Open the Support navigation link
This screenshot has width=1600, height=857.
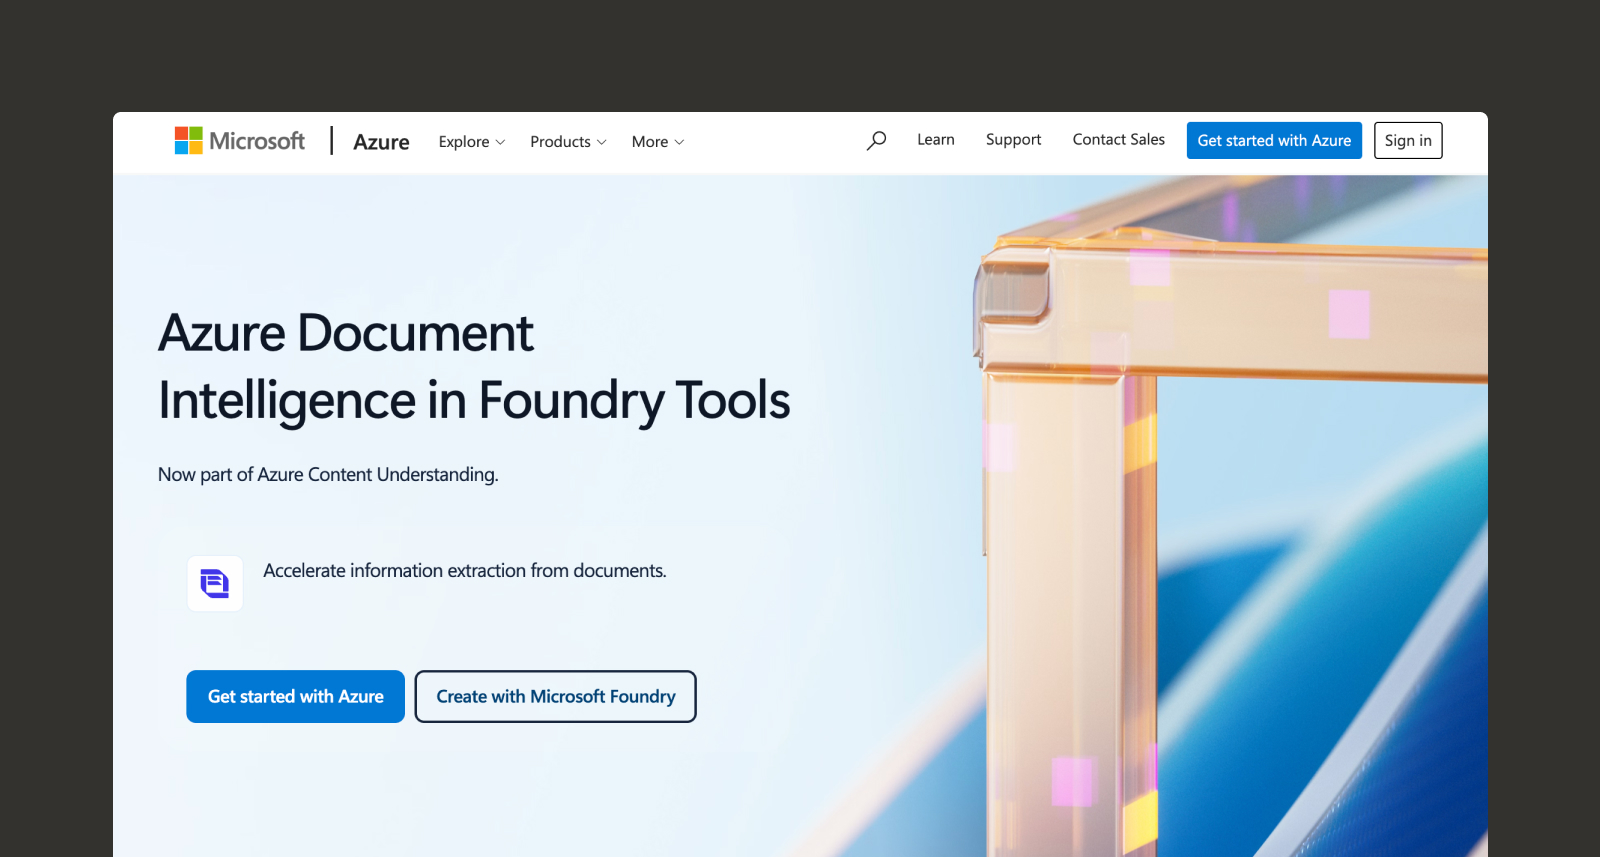[1013, 140]
